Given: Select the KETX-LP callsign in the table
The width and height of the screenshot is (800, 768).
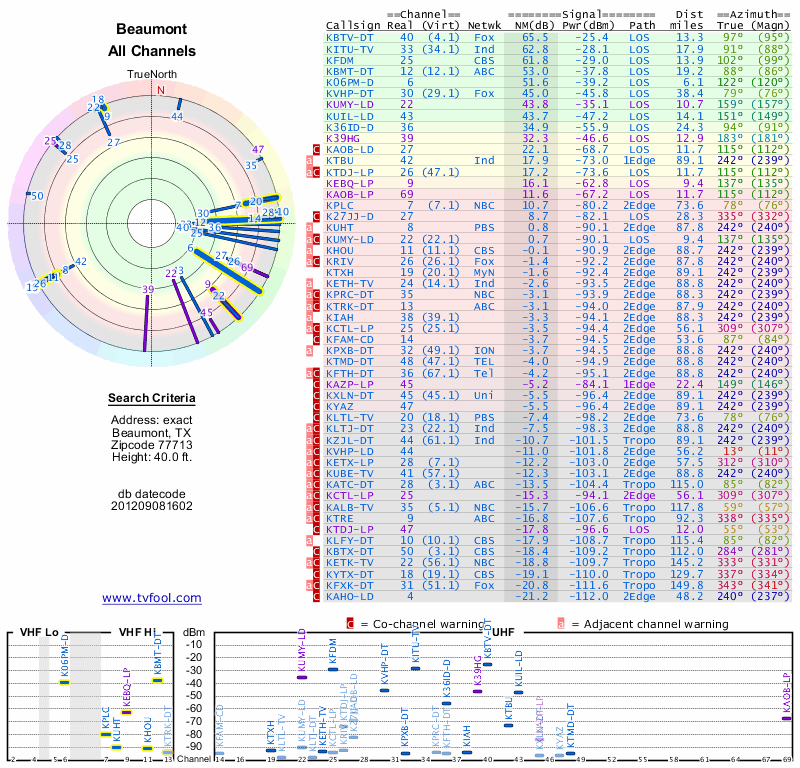Looking at the screenshot, I should 350,462.
